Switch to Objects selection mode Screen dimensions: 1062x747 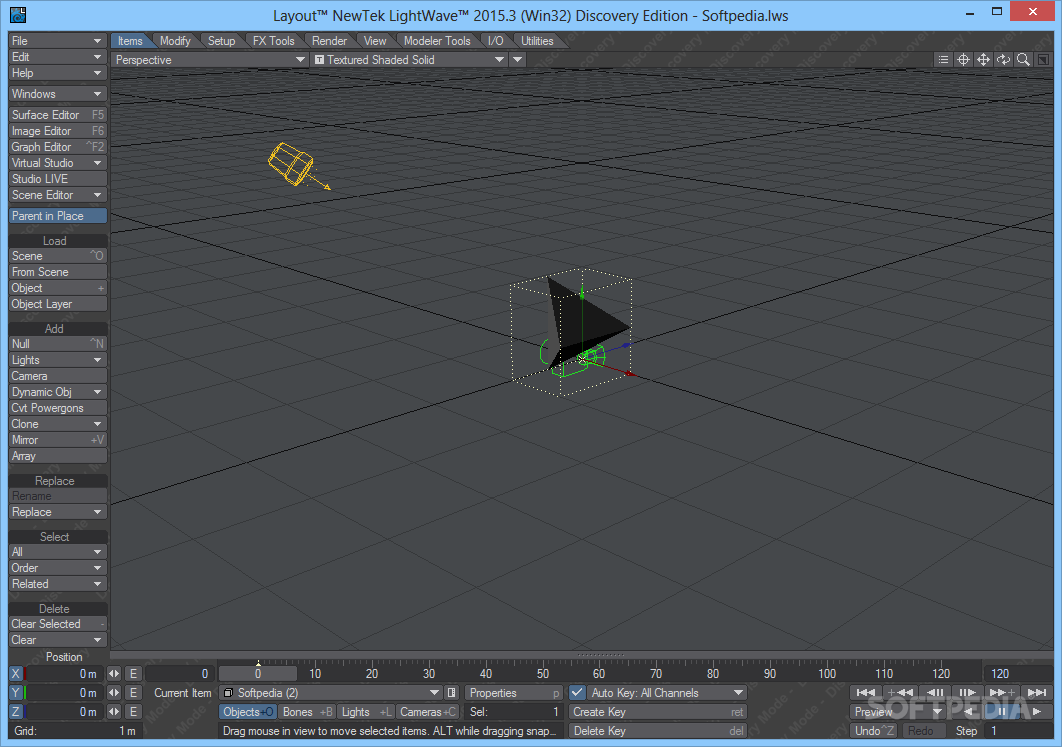[248, 712]
